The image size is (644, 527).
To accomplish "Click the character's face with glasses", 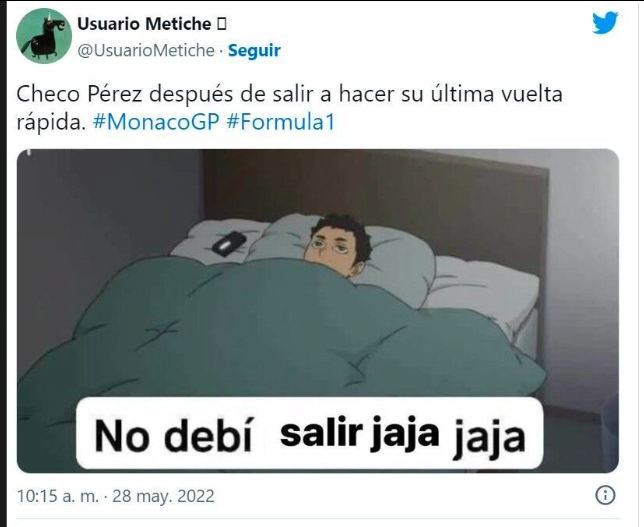I will pyautogui.click(x=332, y=246).
